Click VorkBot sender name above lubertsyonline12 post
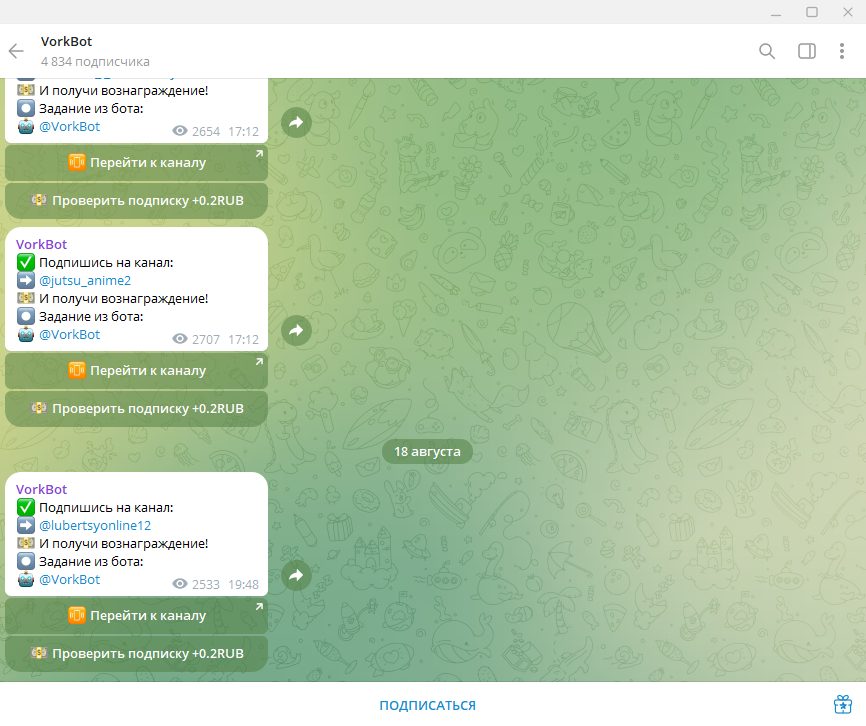 [x=41, y=489]
